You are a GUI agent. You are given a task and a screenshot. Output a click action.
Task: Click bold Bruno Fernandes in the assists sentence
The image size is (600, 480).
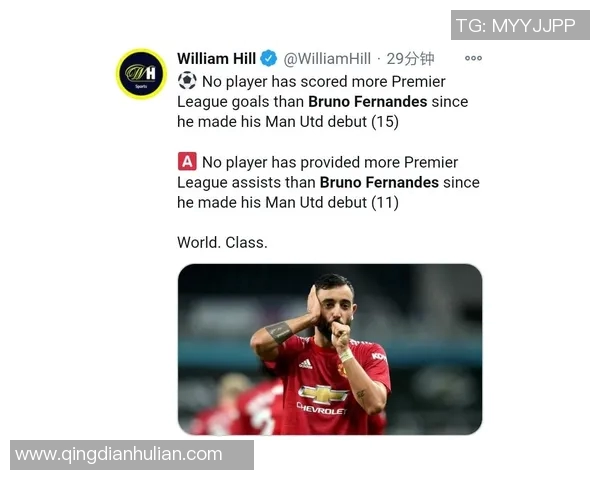click(x=379, y=182)
